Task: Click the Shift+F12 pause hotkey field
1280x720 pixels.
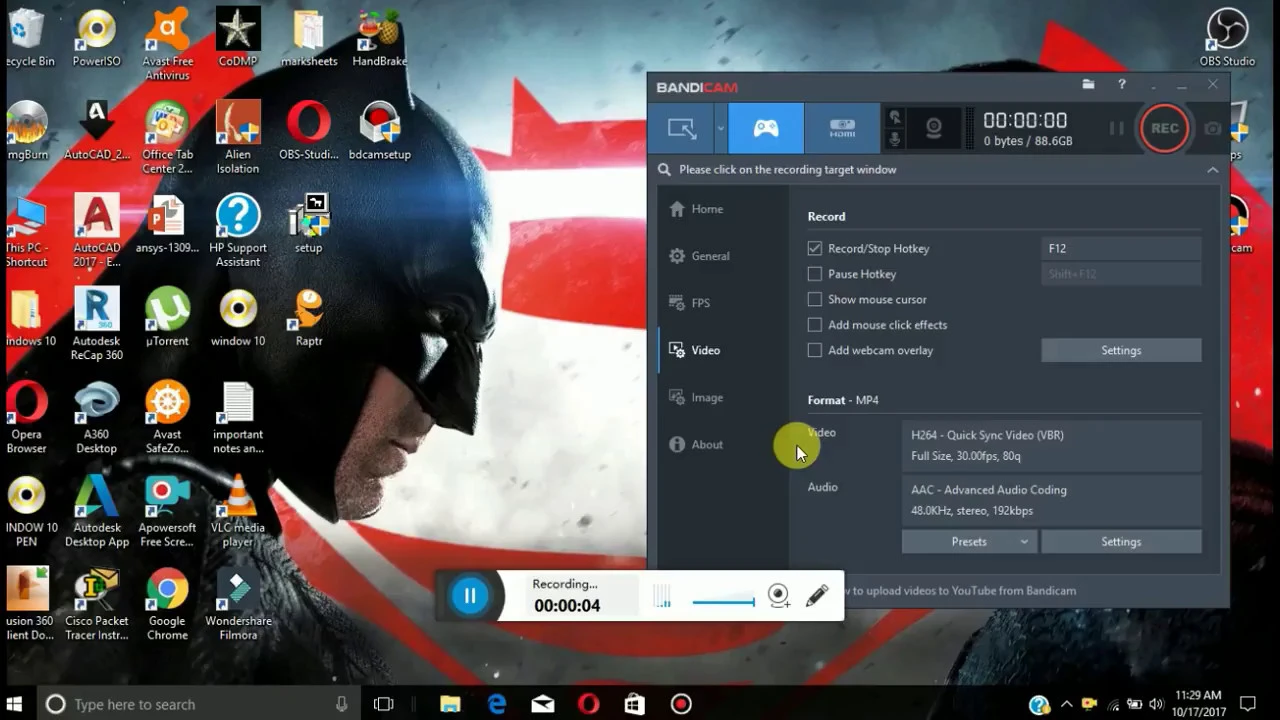Action: click(x=1121, y=274)
